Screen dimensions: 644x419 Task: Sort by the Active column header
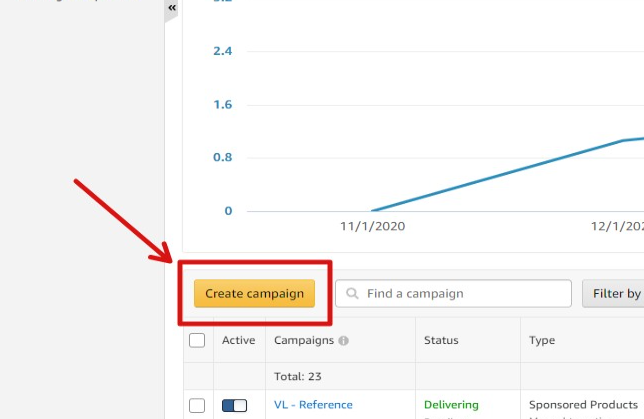pos(239,340)
